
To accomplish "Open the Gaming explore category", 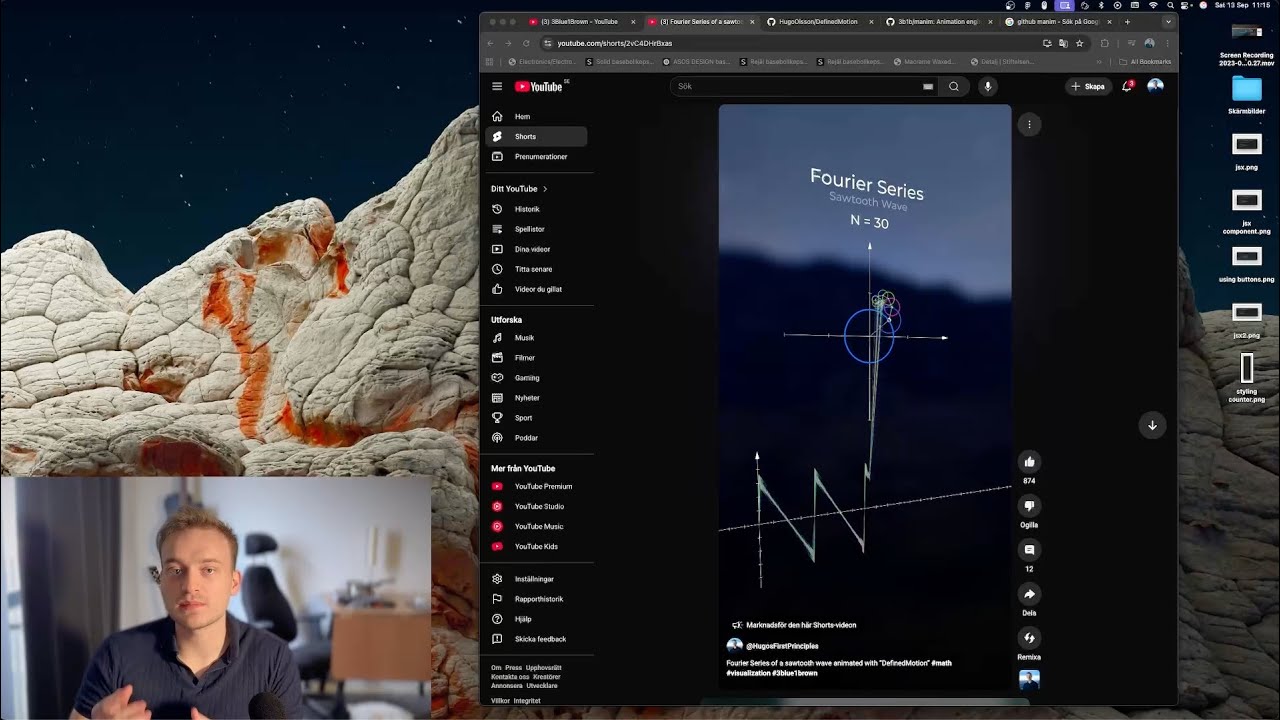I will pos(537,378).
